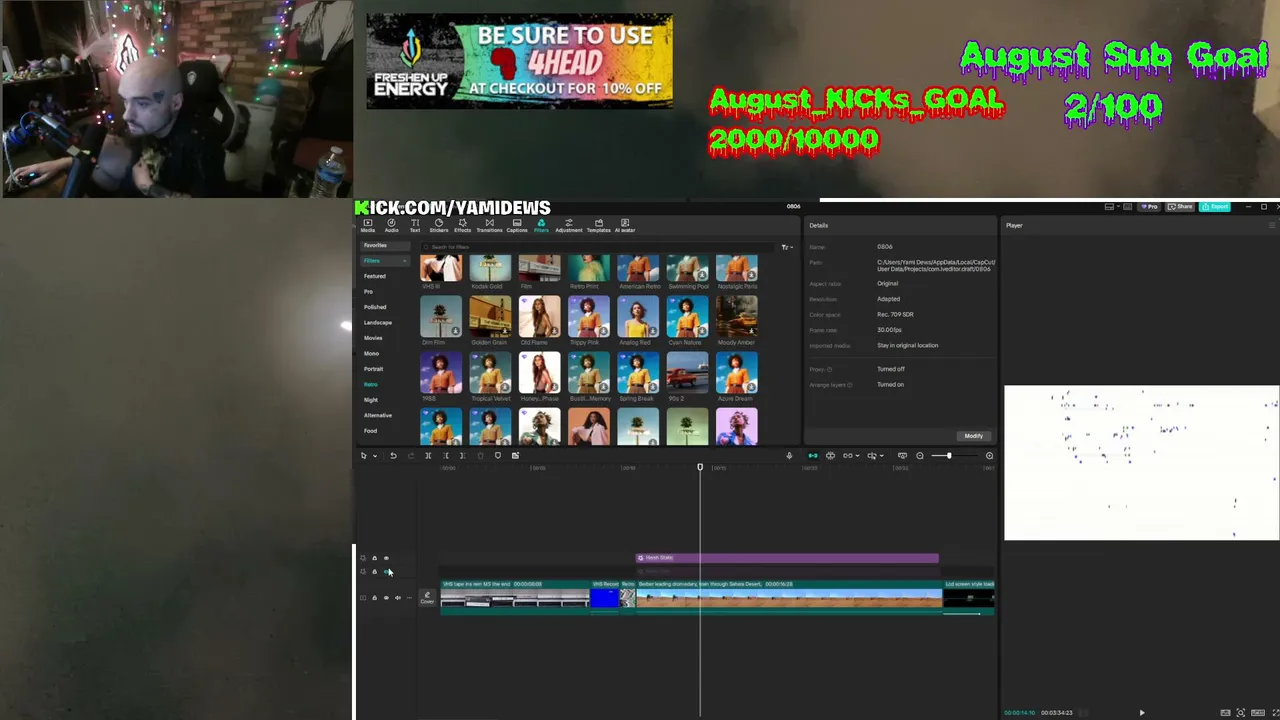Switch to the Effects tab
This screenshot has height=720, width=1280.
tap(462, 226)
